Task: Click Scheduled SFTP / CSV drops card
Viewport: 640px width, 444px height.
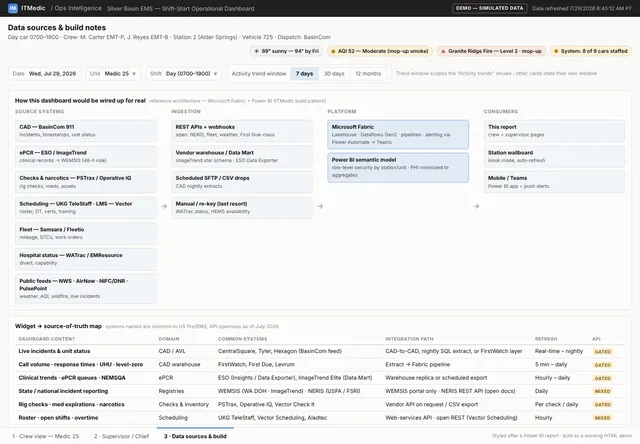Action: coord(242,182)
